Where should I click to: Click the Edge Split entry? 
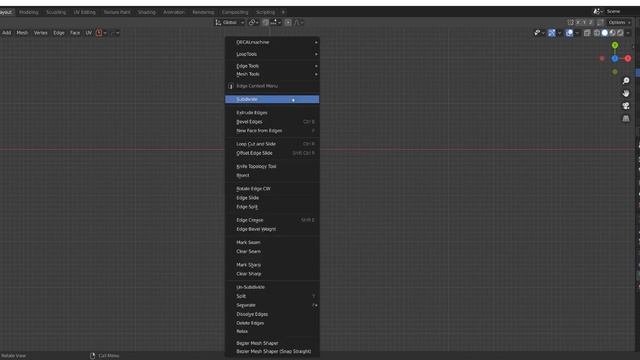272,207
